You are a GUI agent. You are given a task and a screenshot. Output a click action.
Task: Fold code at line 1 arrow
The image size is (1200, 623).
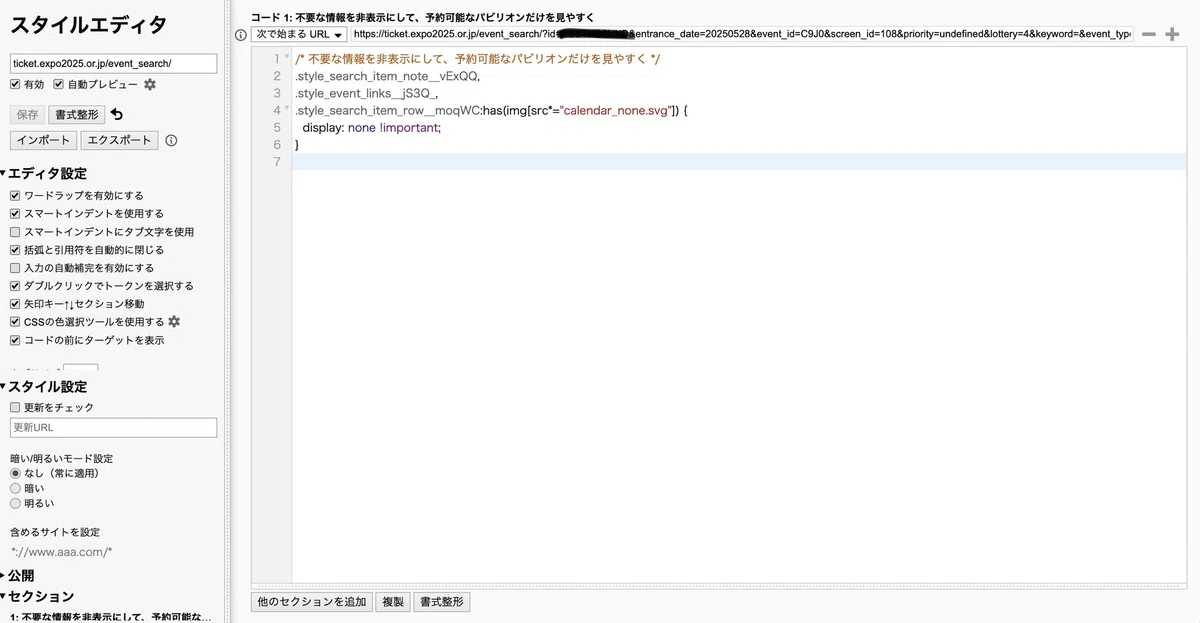point(287,58)
